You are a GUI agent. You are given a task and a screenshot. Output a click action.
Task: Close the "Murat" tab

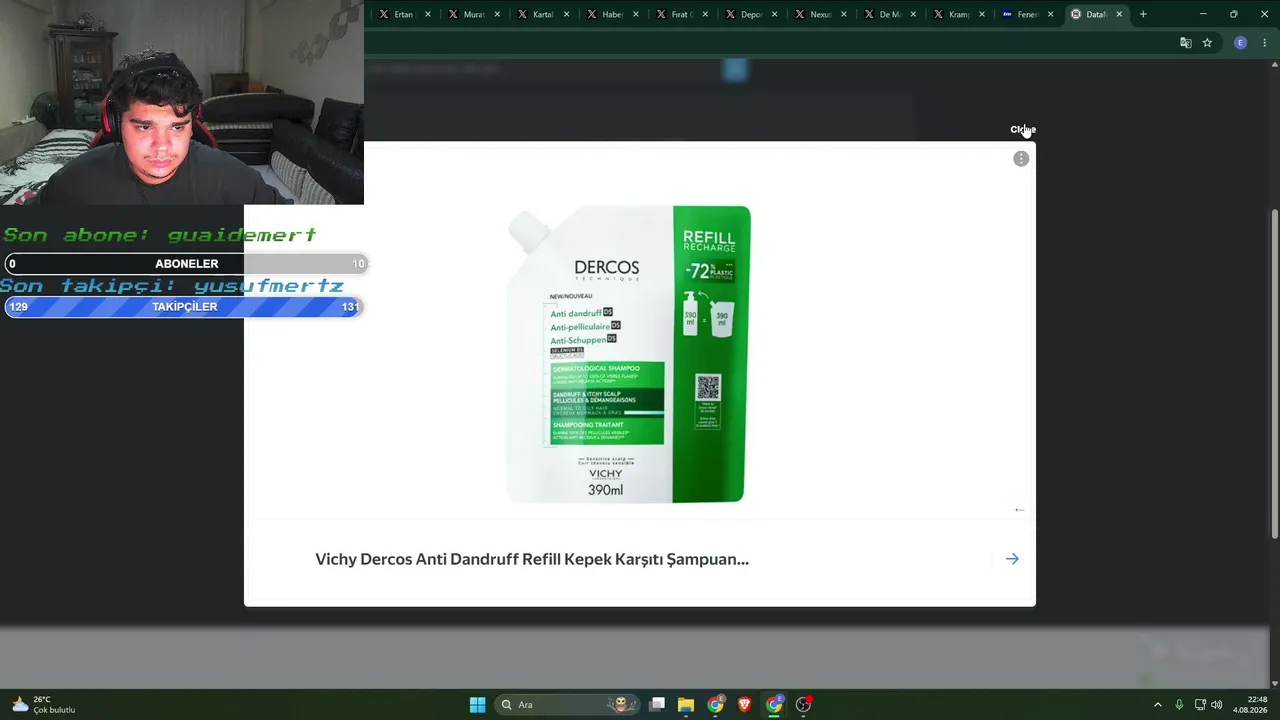coord(497,14)
